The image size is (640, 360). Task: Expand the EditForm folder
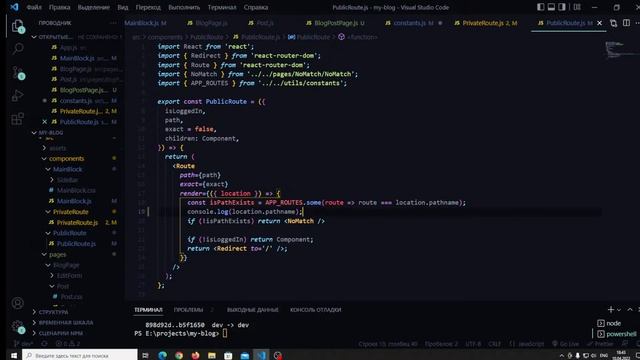tap(52, 276)
